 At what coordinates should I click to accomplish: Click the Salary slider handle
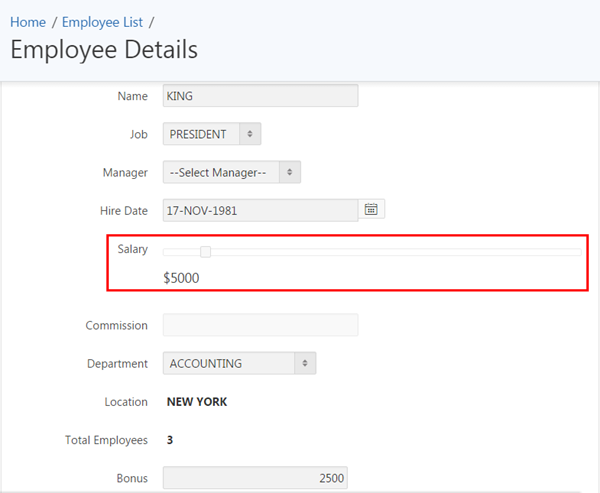(205, 252)
